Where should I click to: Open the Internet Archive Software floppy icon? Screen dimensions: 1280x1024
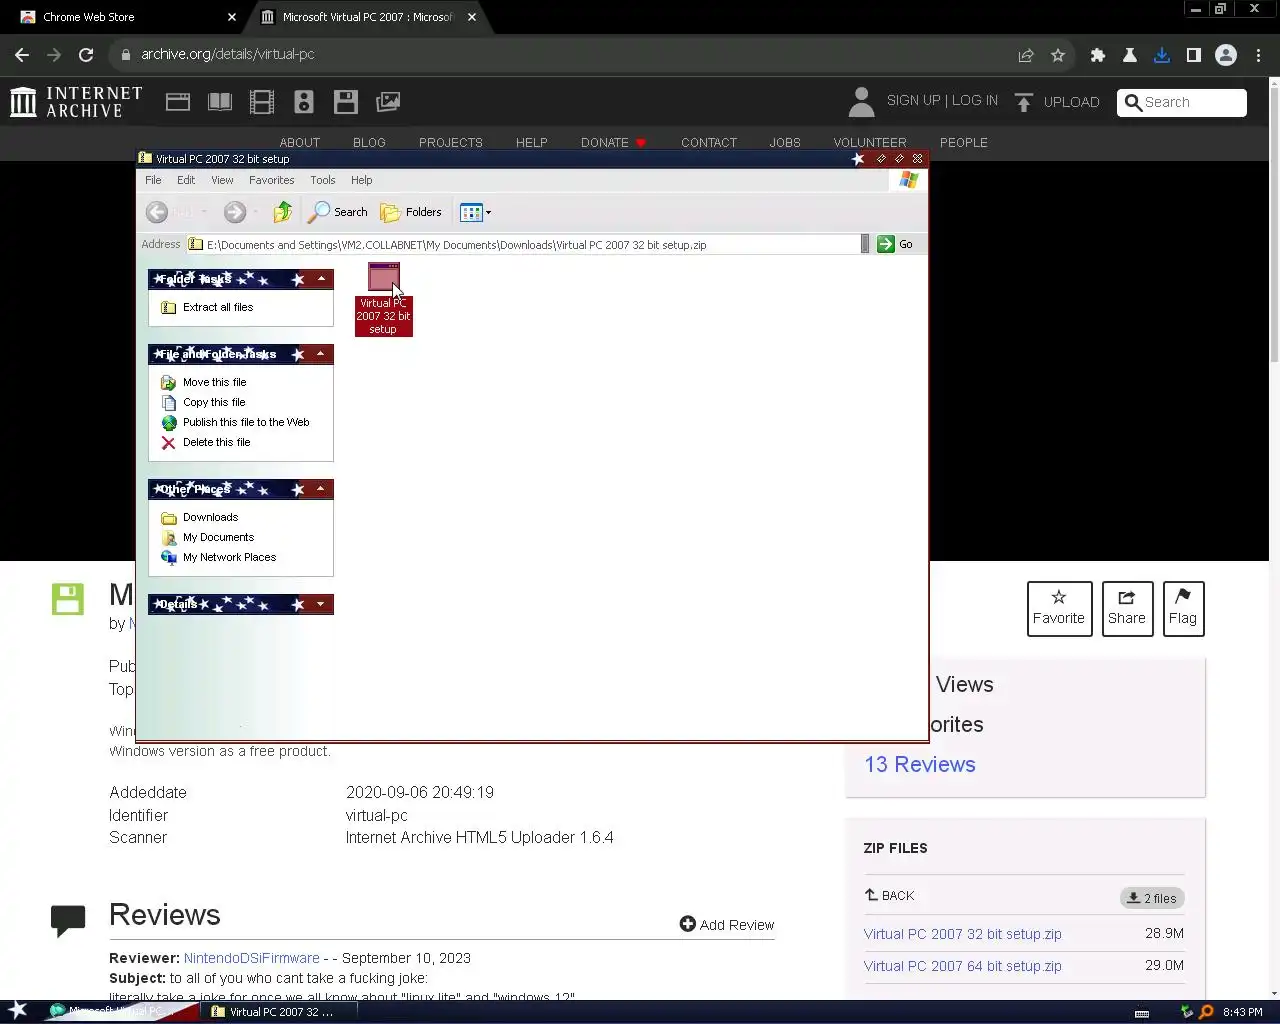pos(346,102)
